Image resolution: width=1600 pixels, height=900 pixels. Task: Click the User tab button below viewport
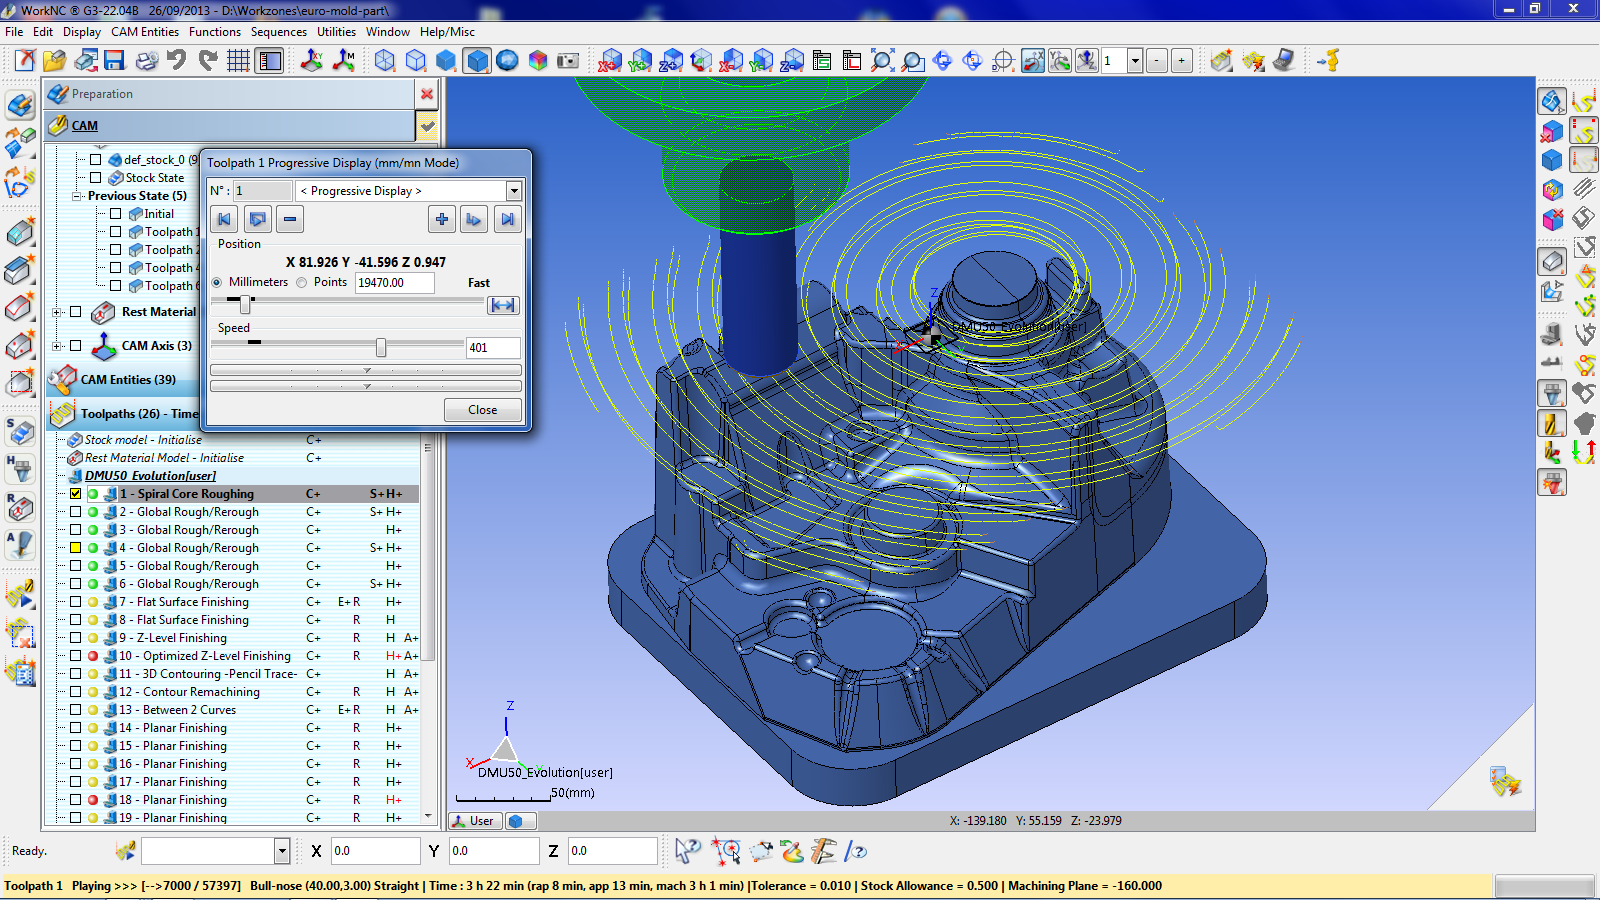(473, 821)
